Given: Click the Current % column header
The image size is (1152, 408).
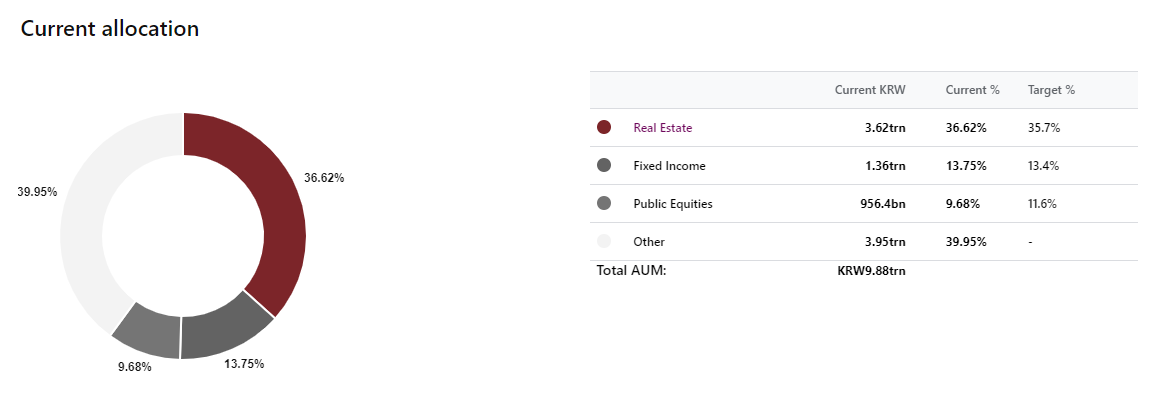Looking at the screenshot, I should point(973,90).
